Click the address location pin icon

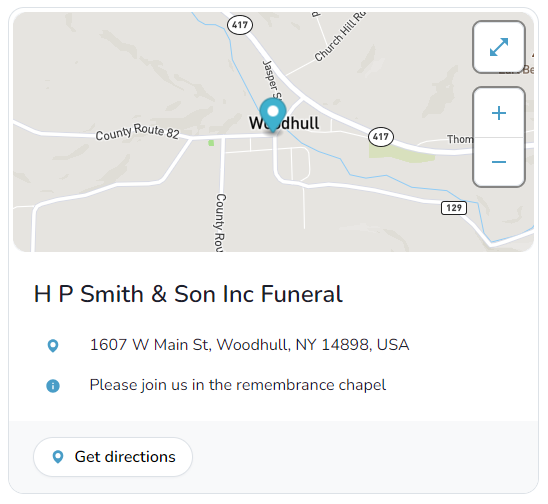pos(53,346)
